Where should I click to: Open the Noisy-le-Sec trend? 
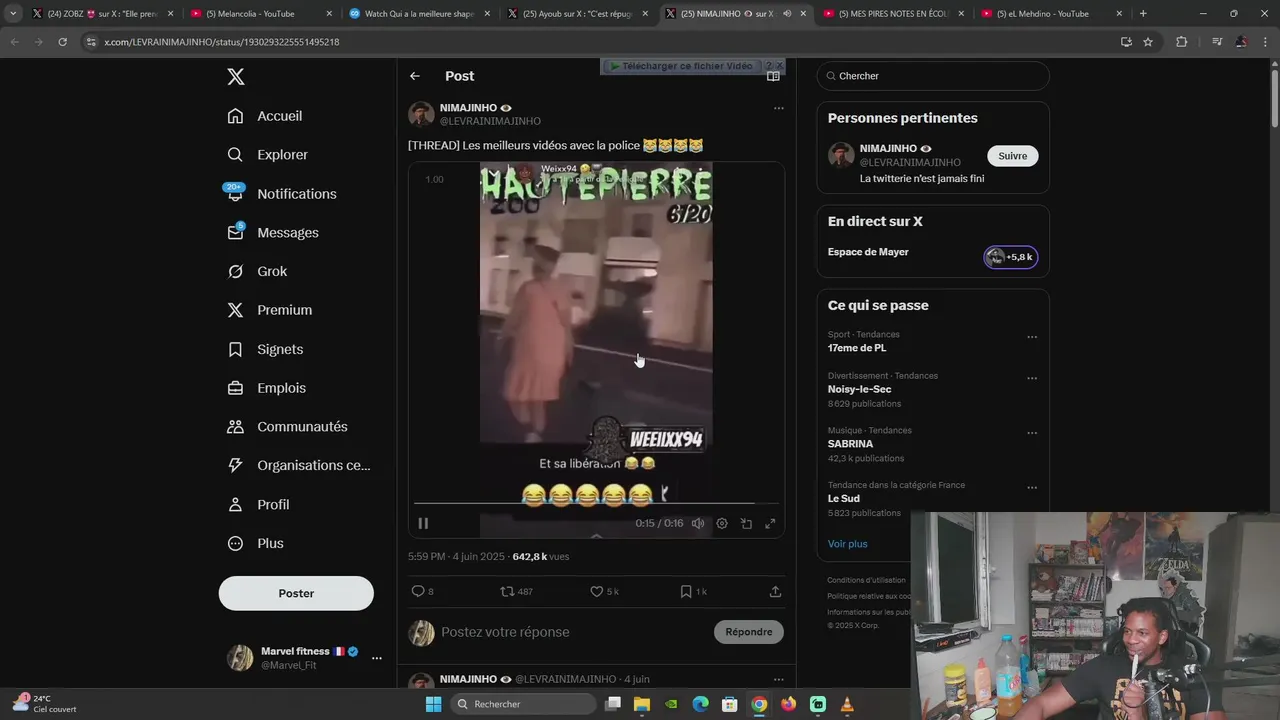(859, 390)
